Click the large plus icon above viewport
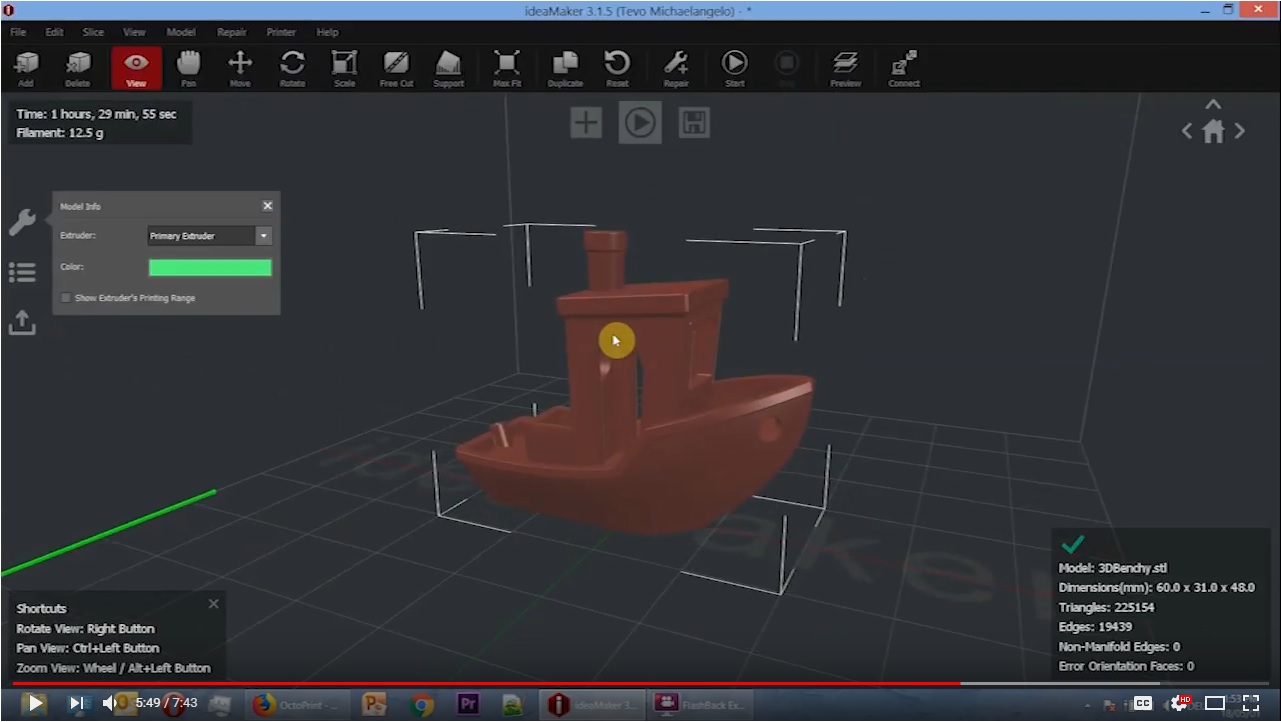The height and width of the screenshot is (722, 1281). (x=586, y=123)
